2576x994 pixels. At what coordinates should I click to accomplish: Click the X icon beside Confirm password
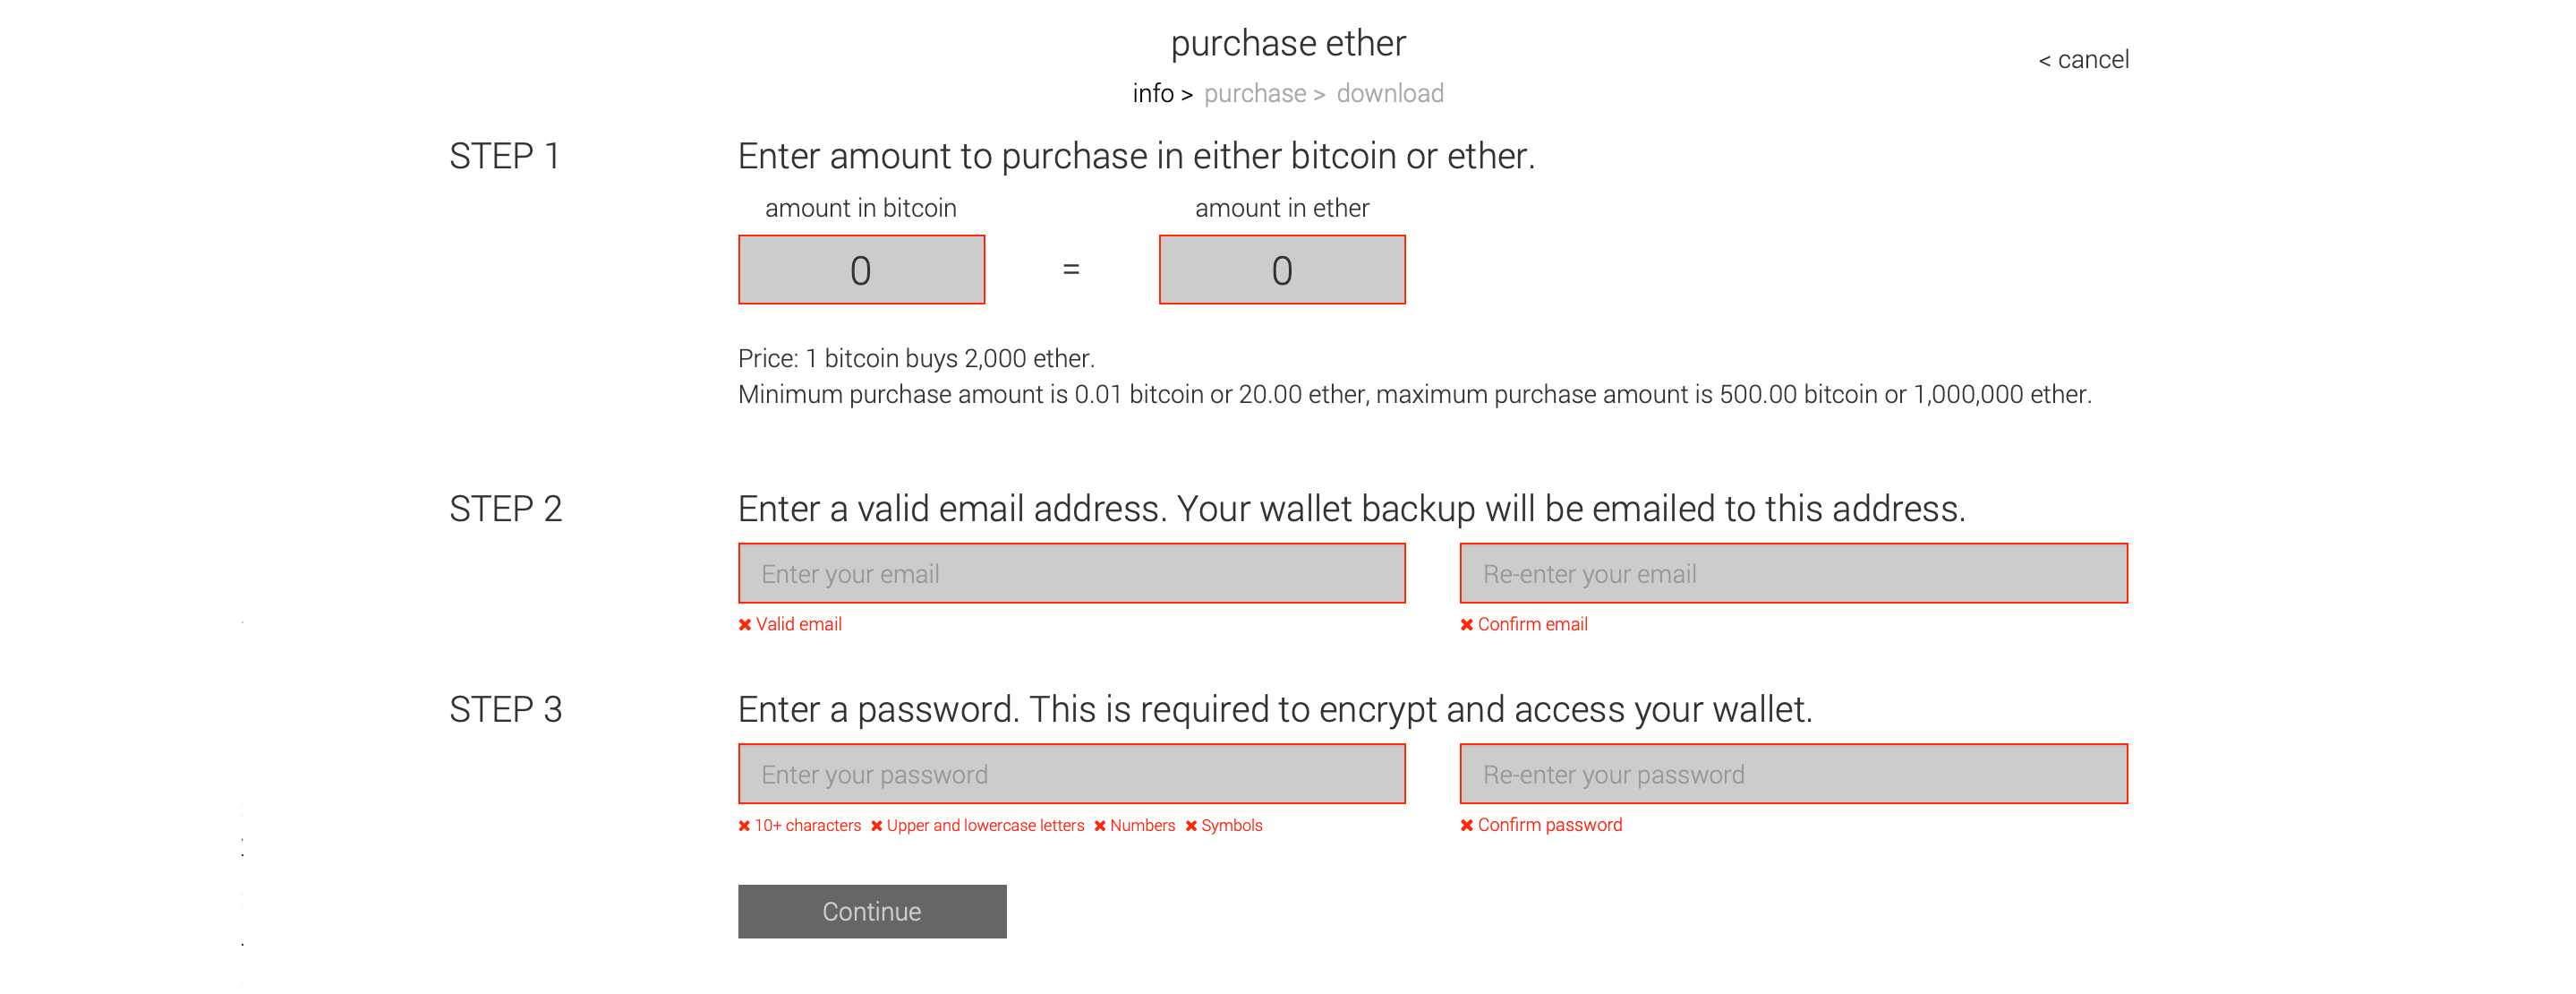pyautogui.click(x=1466, y=824)
